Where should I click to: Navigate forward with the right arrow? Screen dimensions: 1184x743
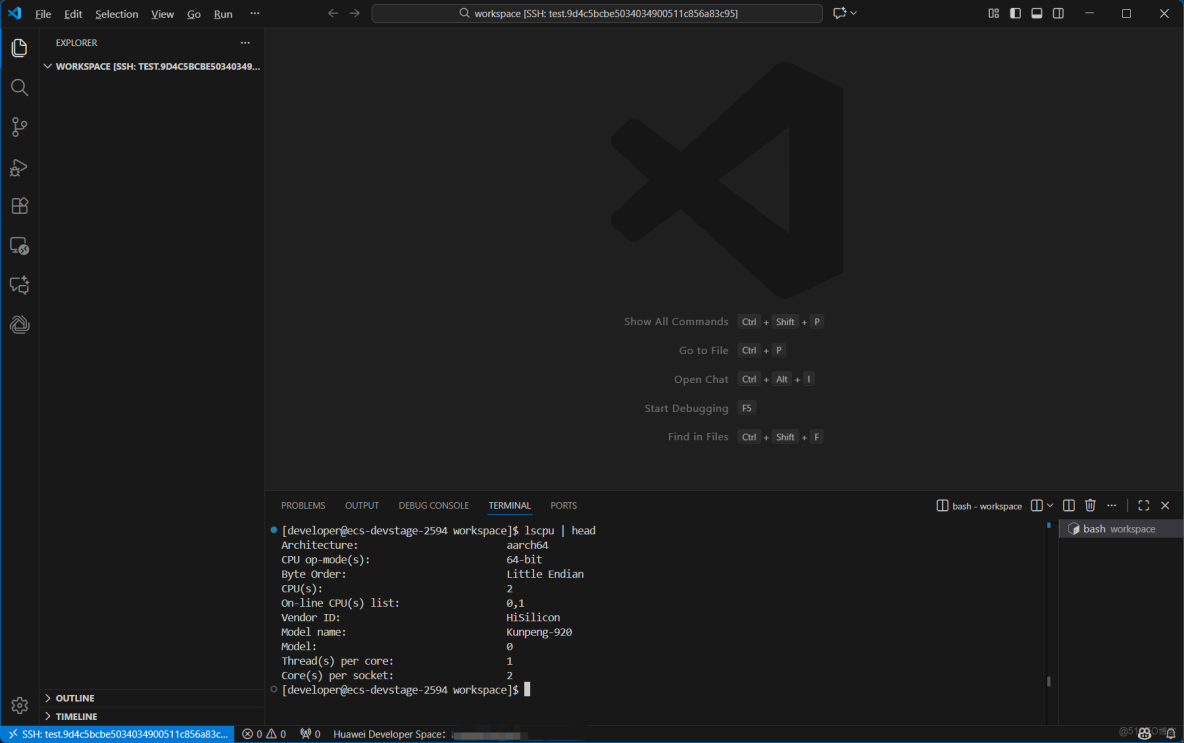(x=354, y=13)
